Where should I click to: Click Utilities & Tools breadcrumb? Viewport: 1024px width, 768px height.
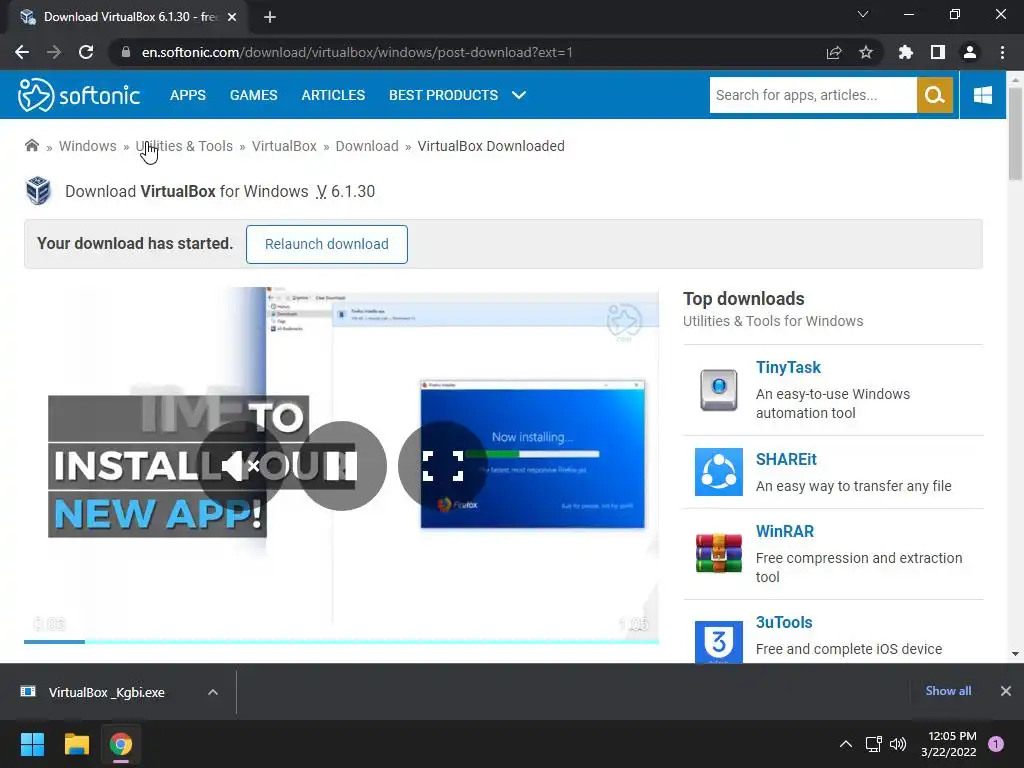184,146
